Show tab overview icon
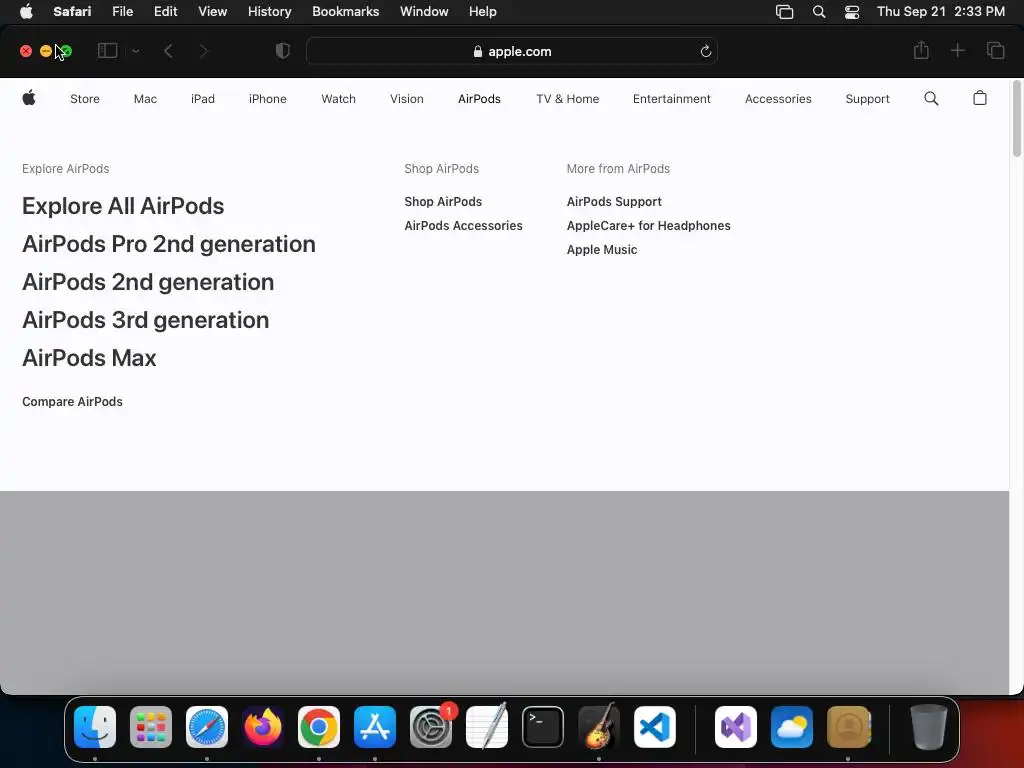1024x768 pixels. [x=995, y=50]
